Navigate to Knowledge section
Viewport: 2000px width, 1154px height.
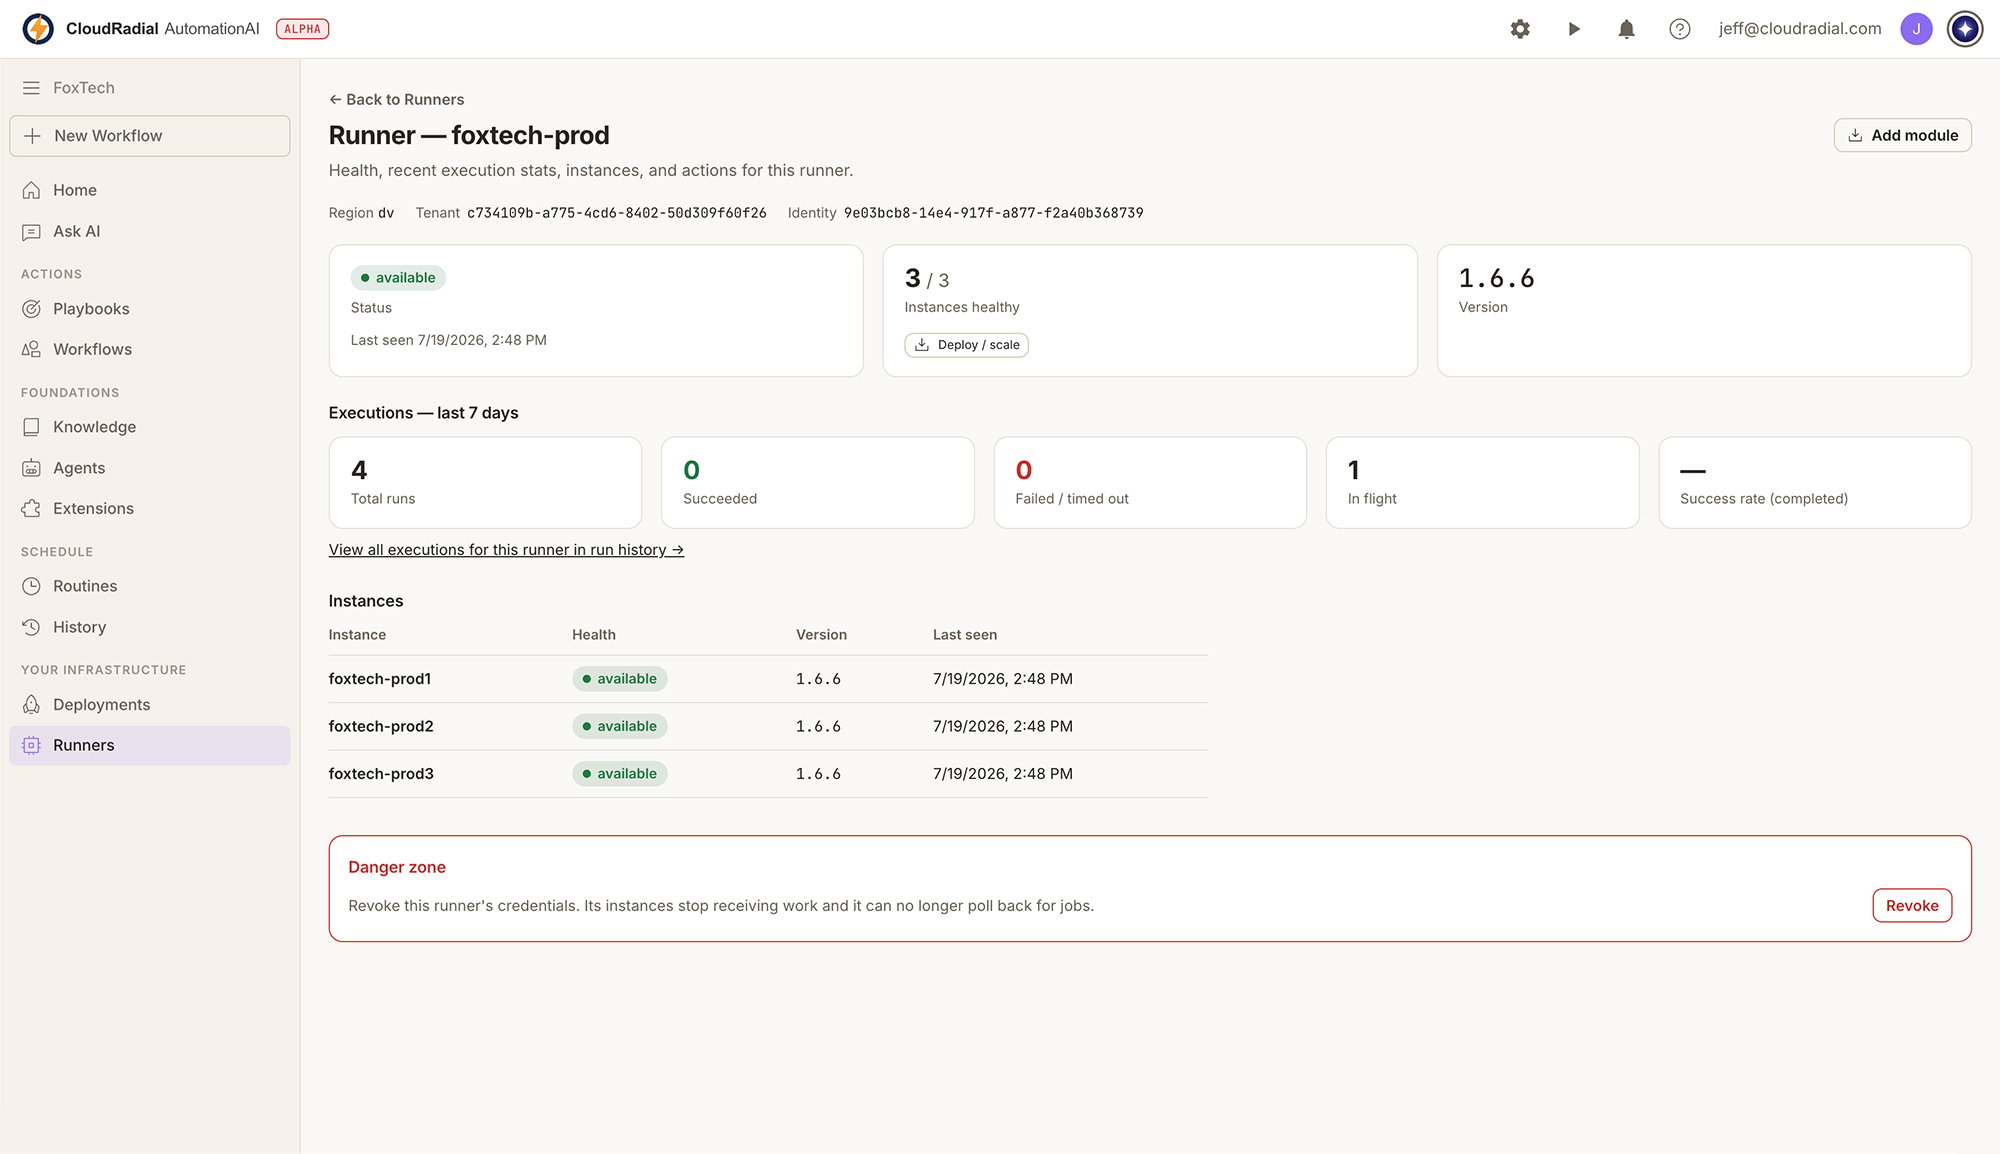coord(150,427)
